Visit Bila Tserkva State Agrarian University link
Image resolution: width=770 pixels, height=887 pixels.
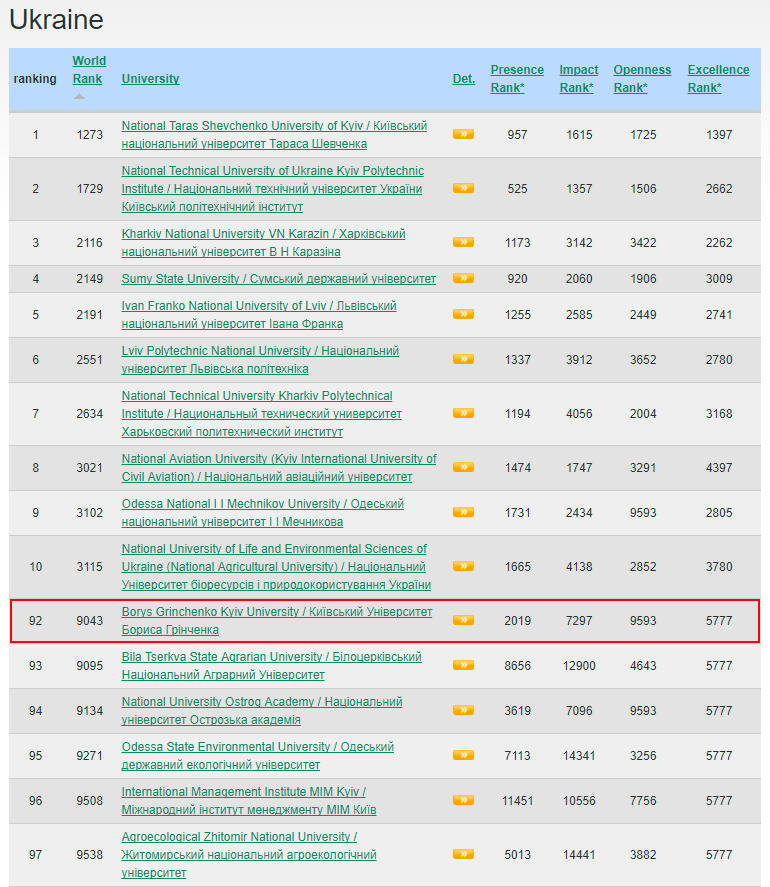pos(272,666)
